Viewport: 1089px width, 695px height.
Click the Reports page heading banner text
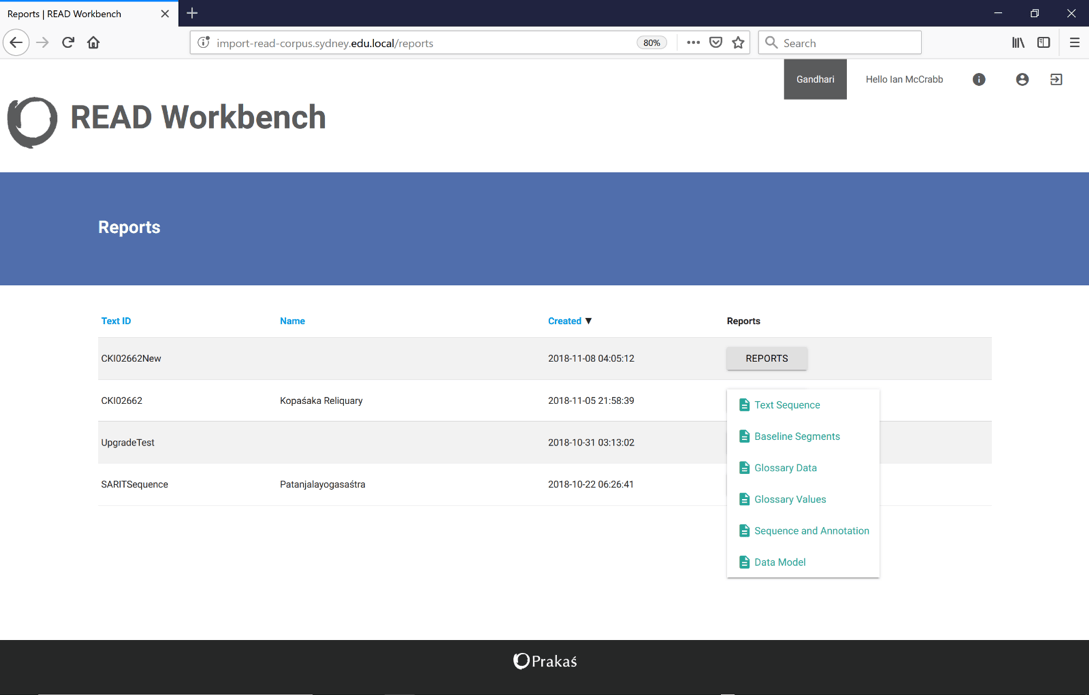129,227
